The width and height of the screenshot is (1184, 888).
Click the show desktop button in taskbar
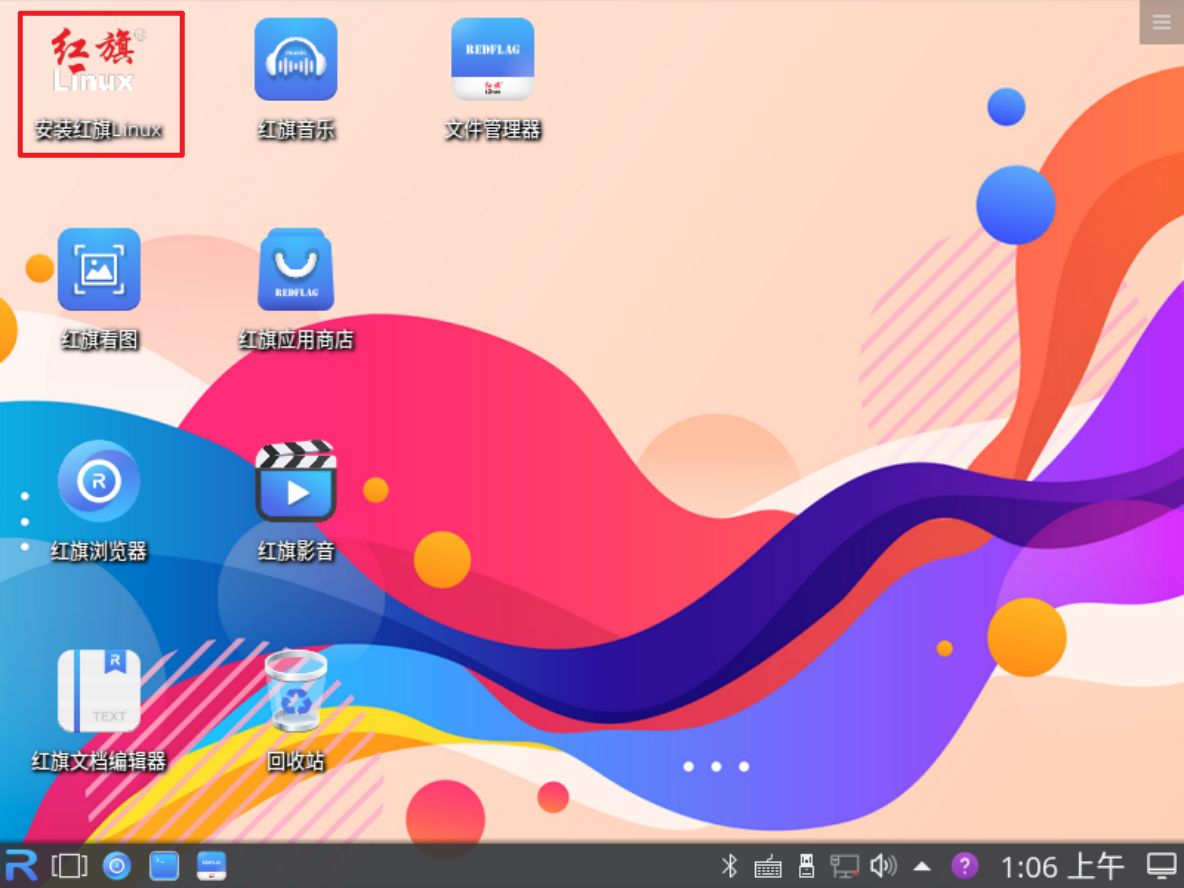point(1161,866)
